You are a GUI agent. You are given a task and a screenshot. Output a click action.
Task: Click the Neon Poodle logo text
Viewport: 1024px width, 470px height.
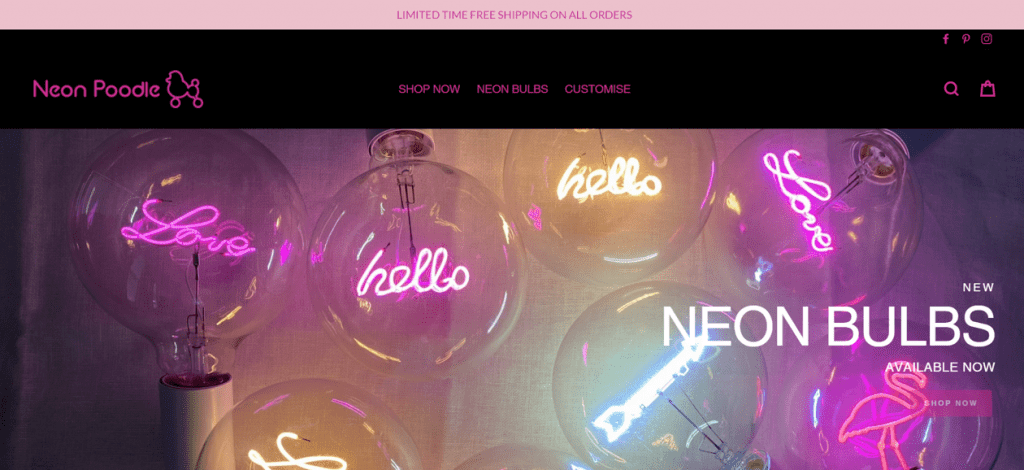pos(97,89)
